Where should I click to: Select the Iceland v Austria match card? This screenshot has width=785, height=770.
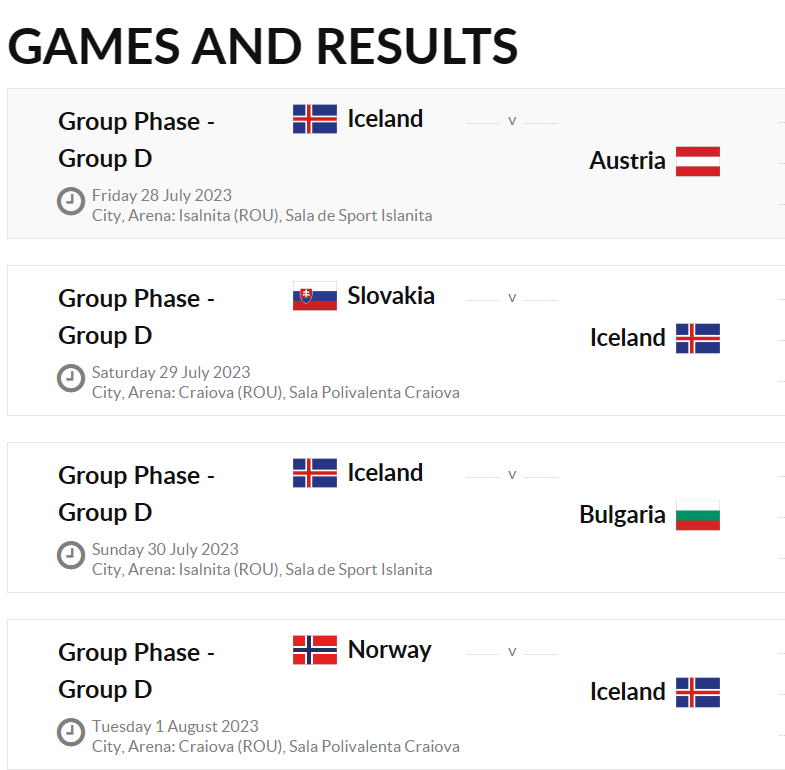[x=396, y=164]
